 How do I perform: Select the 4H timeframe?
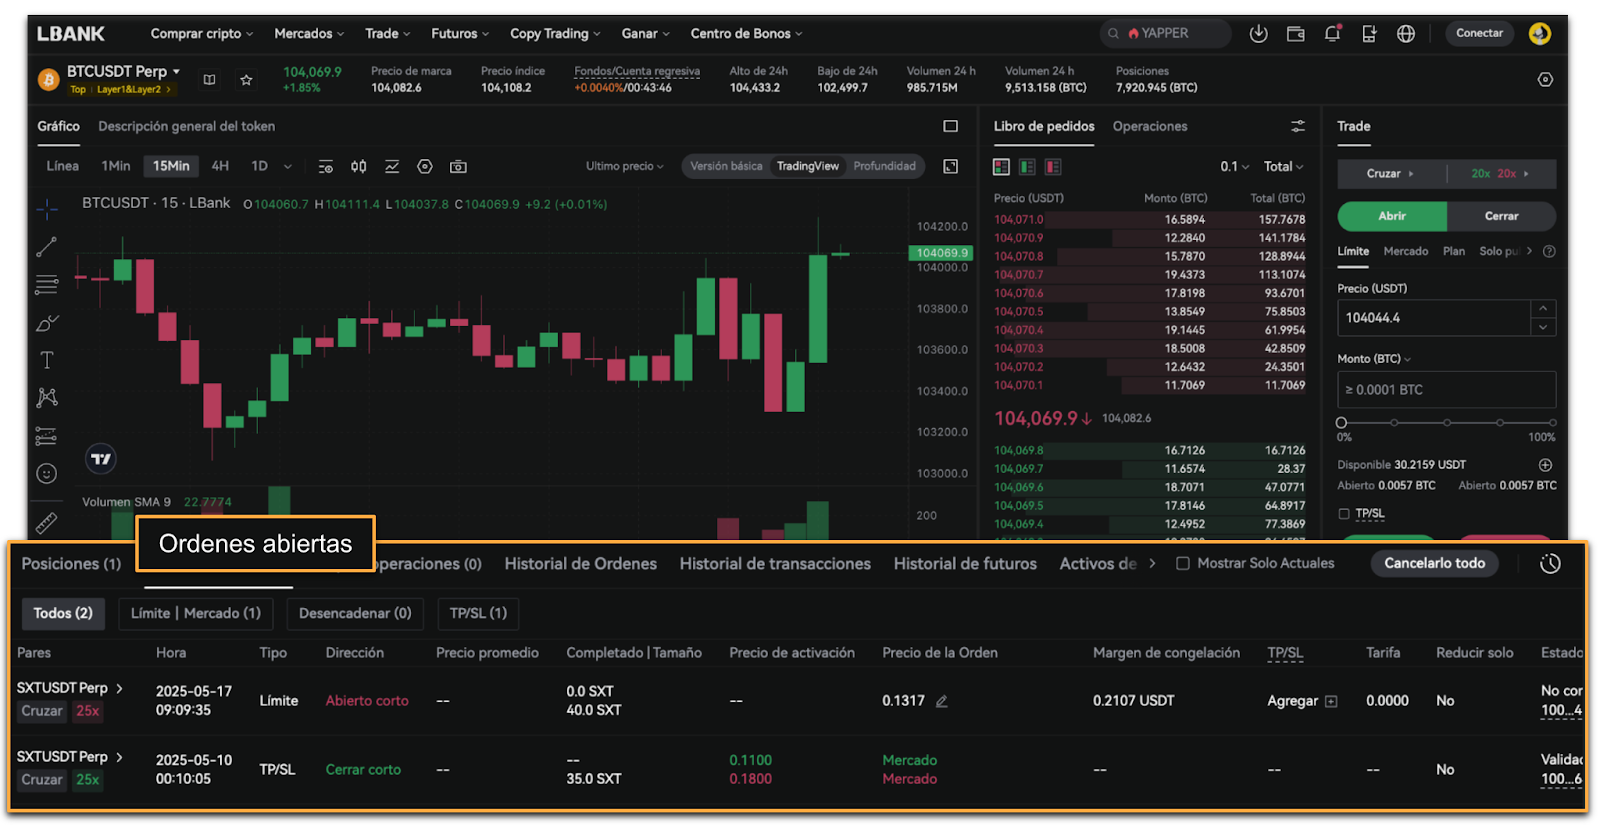point(220,166)
